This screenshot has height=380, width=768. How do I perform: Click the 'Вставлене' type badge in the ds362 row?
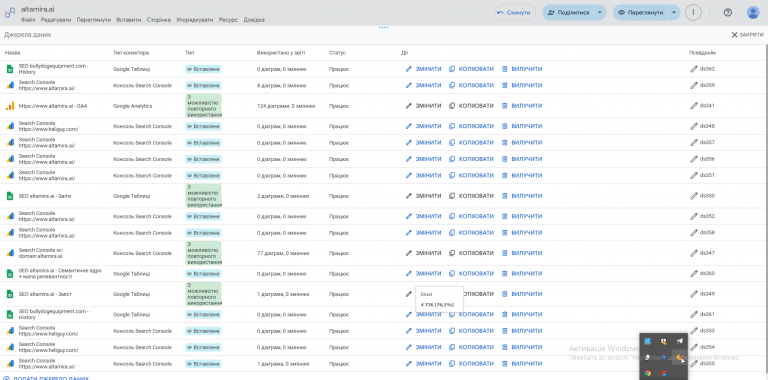pyautogui.click(x=203, y=69)
